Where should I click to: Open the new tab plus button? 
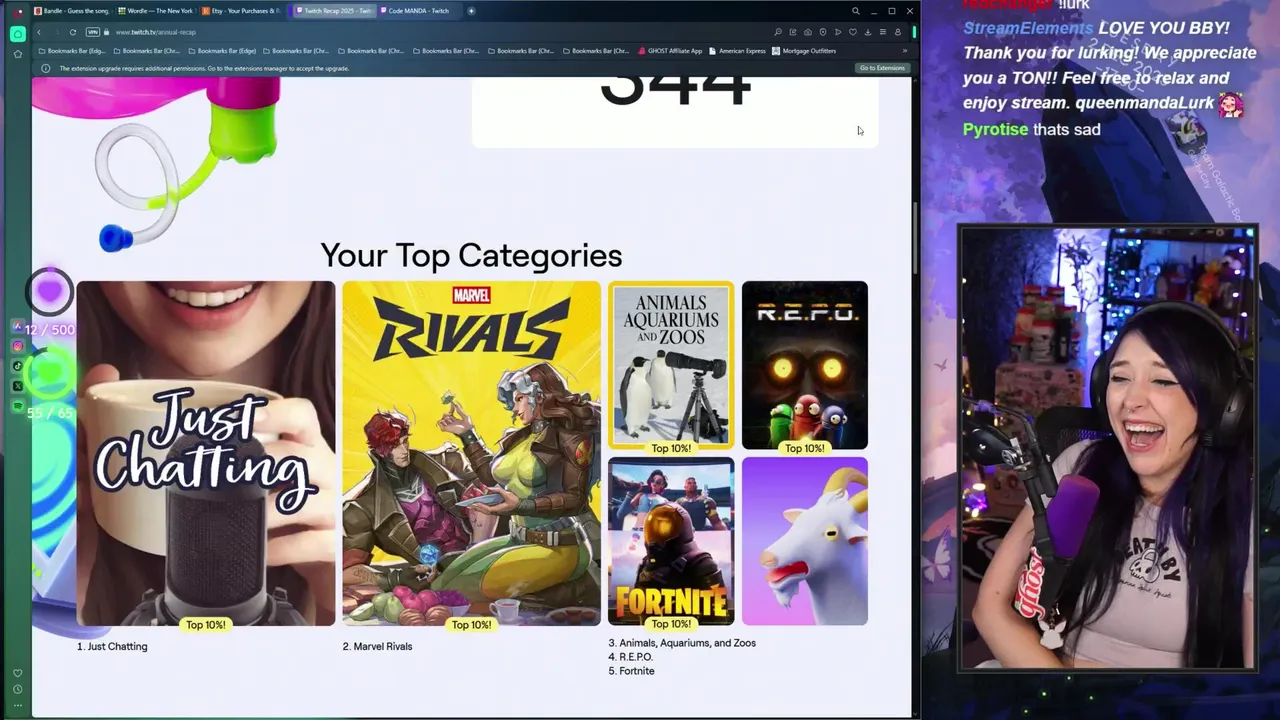pos(471,11)
